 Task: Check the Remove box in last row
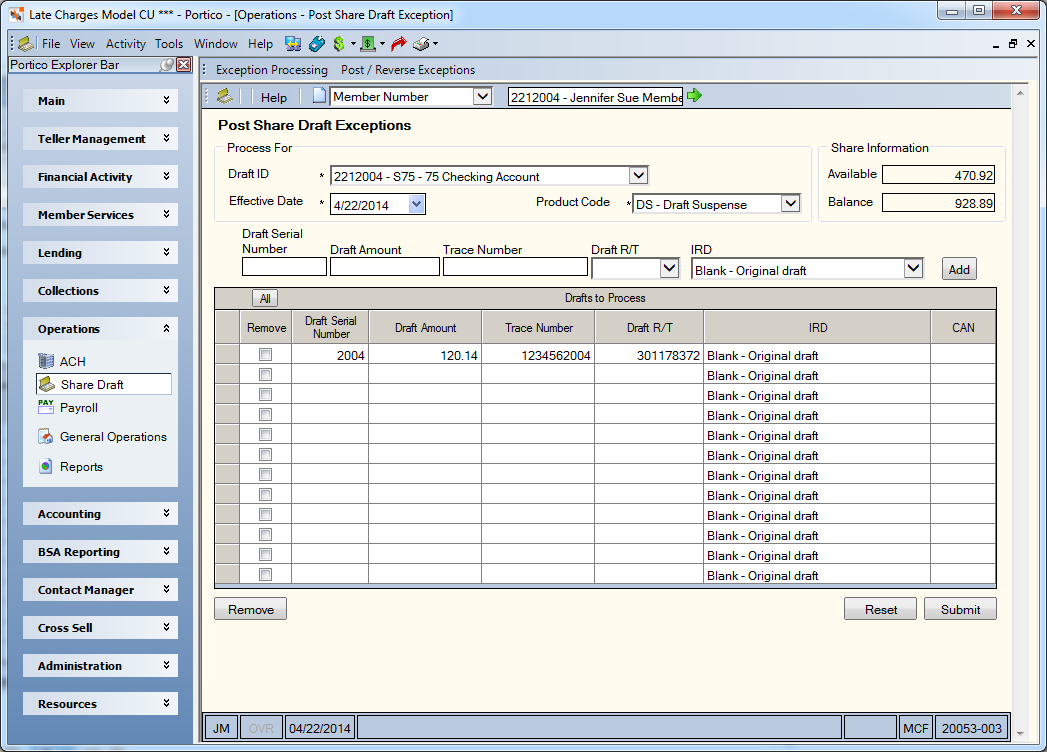pos(265,574)
